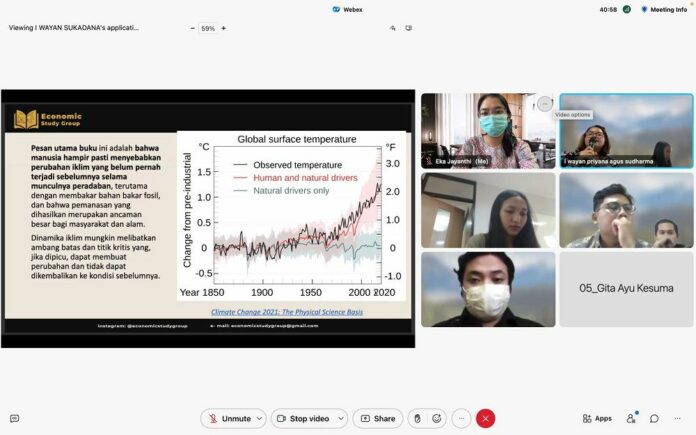This screenshot has width=696, height=435.
Task: Open audio options arrow beside Unmute
Action: (260, 418)
